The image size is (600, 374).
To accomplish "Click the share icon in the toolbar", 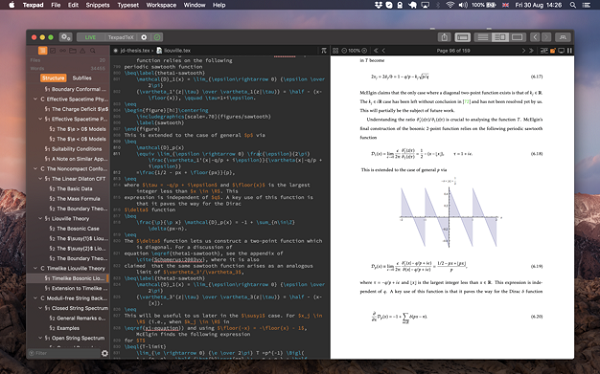I will click(x=444, y=37).
